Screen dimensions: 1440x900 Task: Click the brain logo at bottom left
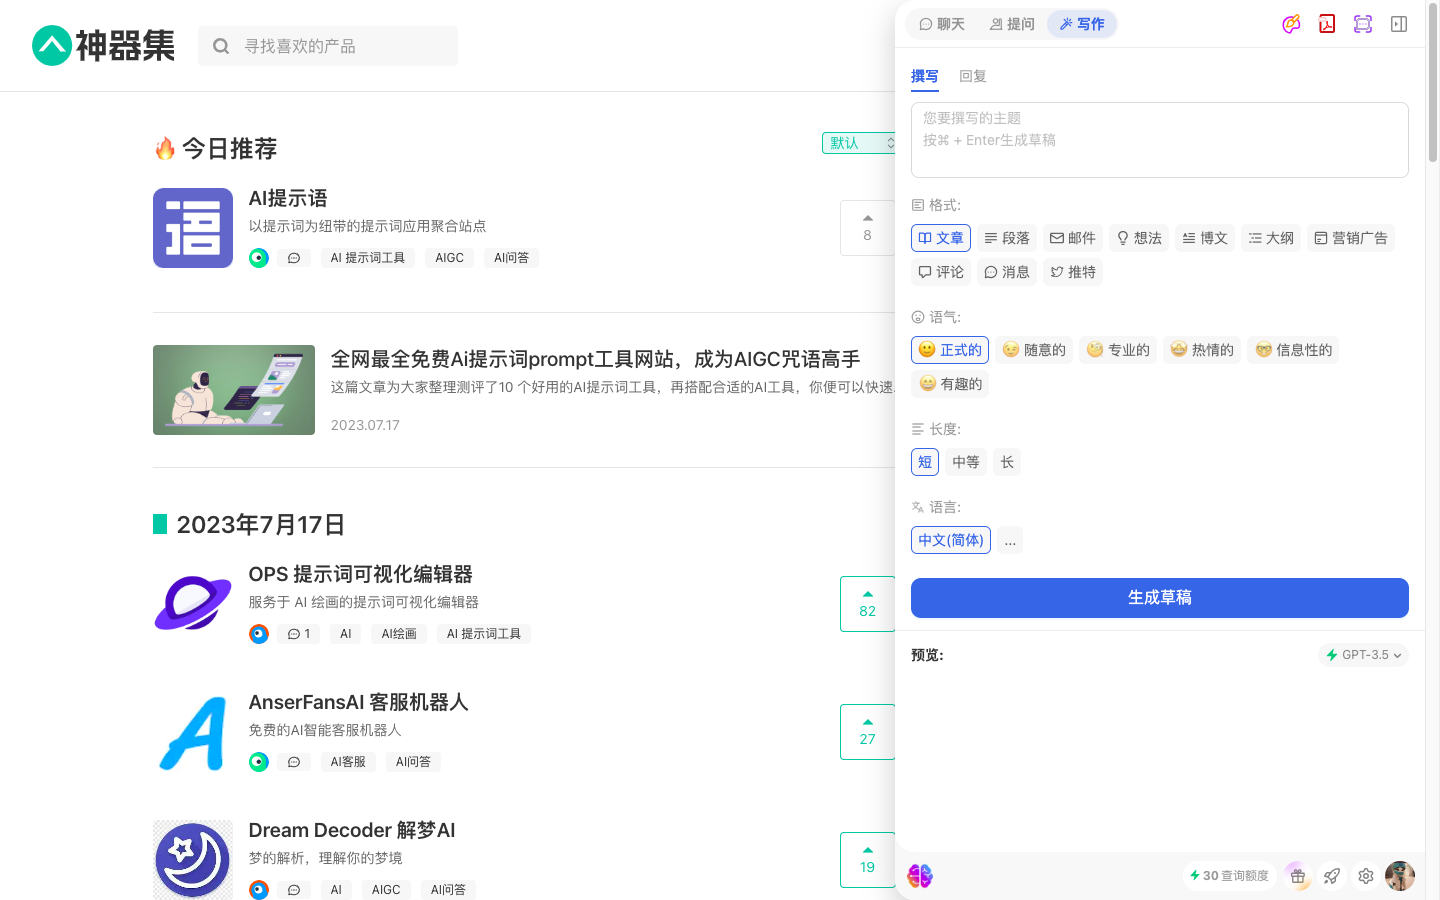[919, 876]
